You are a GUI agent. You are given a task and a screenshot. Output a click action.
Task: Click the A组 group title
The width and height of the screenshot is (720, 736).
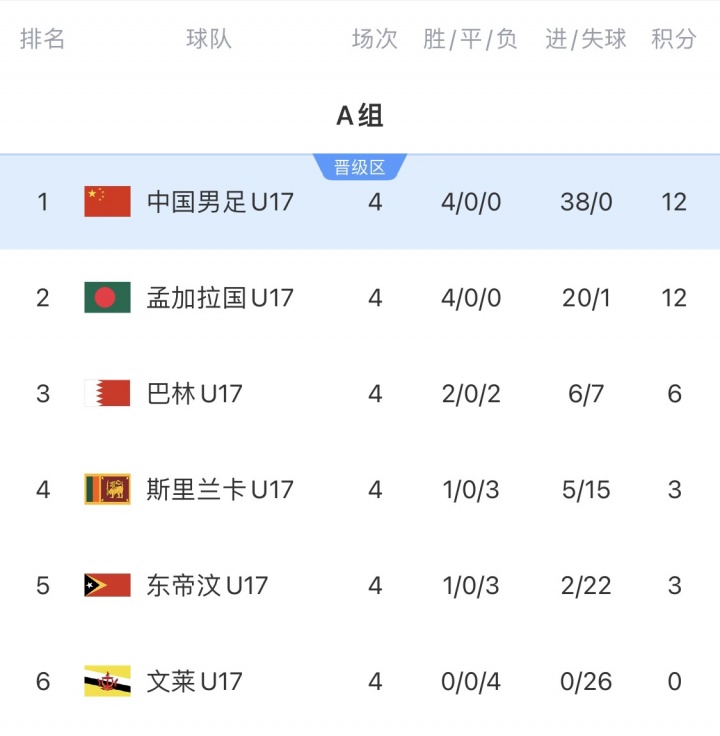point(360,116)
